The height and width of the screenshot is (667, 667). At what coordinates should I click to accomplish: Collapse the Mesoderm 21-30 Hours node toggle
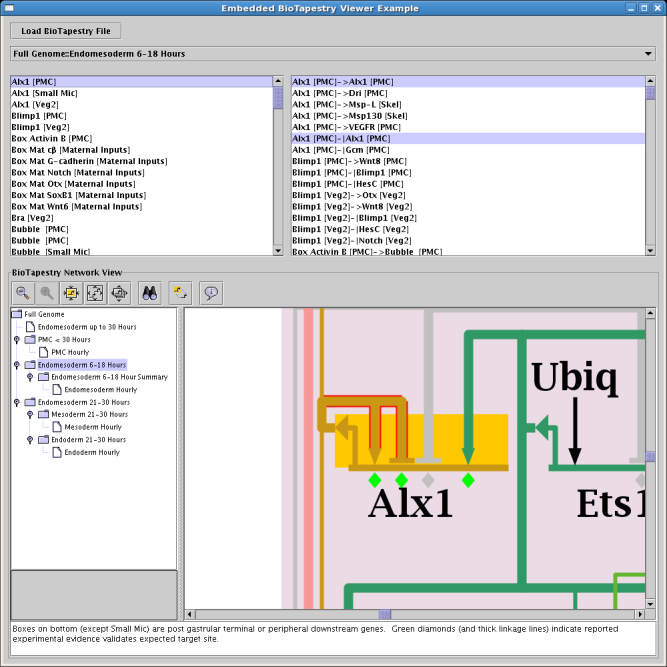point(30,414)
